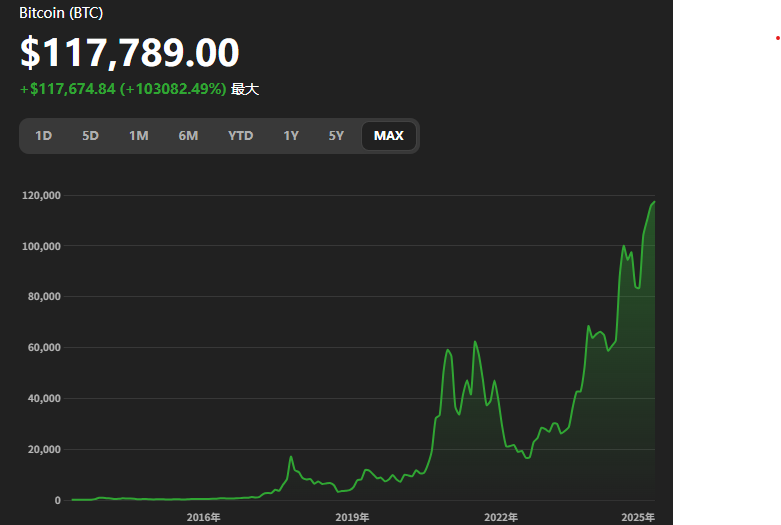Click the 120,000 y-axis label
Image resolution: width=781 pixels, height=525 pixels.
coord(40,195)
